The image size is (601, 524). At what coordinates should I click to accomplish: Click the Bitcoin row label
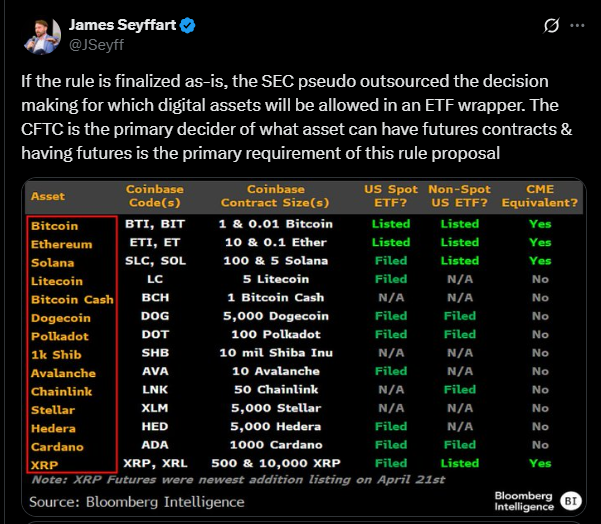click(x=54, y=226)
